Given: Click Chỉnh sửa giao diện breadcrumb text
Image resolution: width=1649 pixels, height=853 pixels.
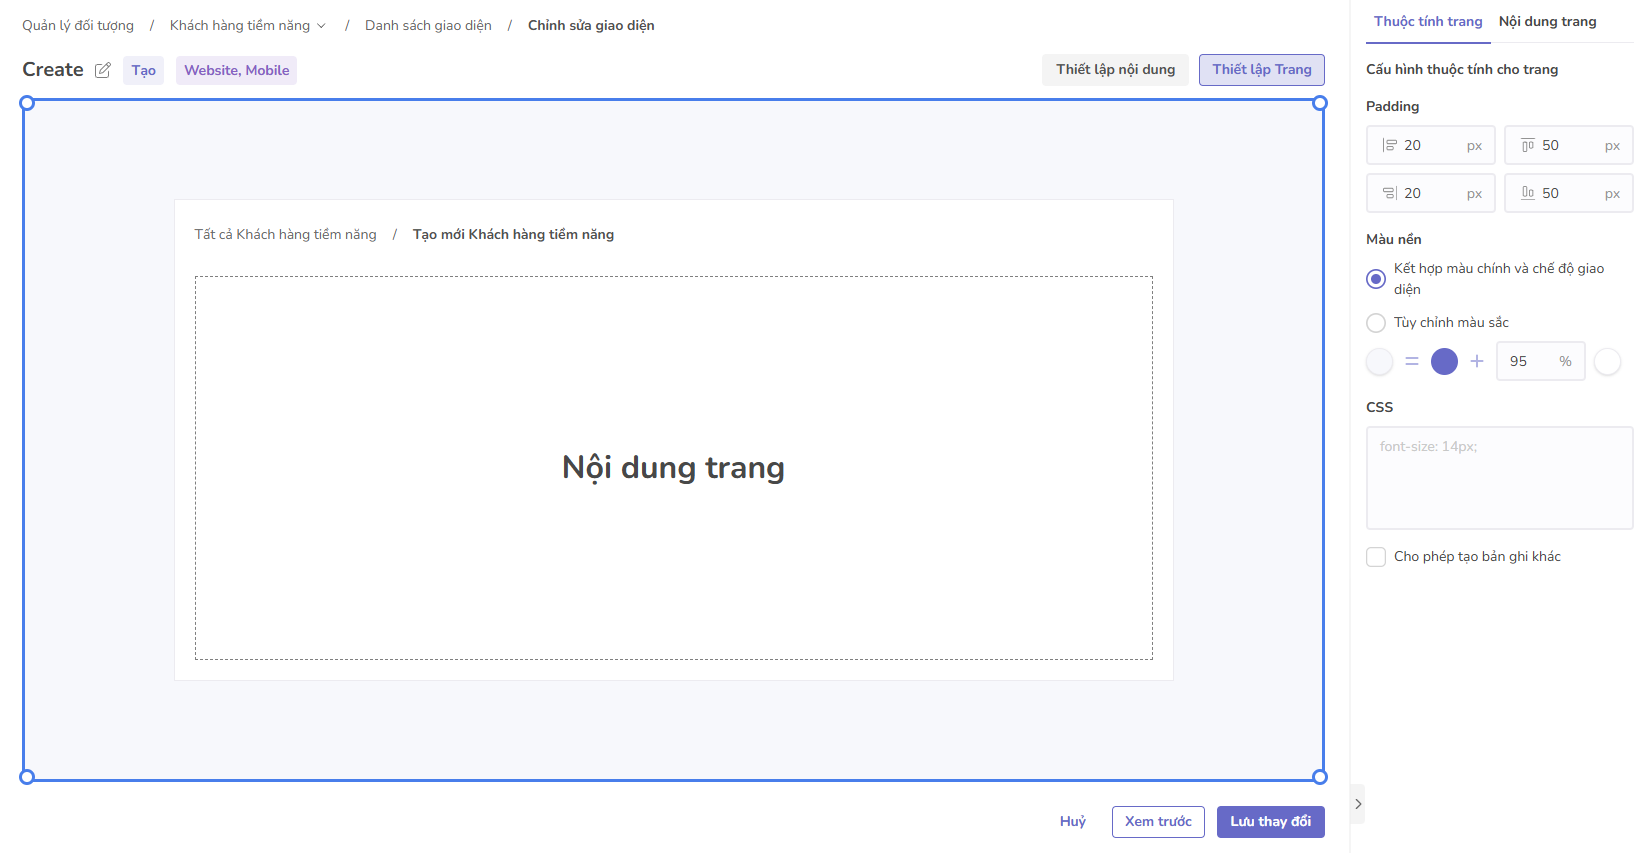Looking at the screenshot, I should [x=591, y=25].
